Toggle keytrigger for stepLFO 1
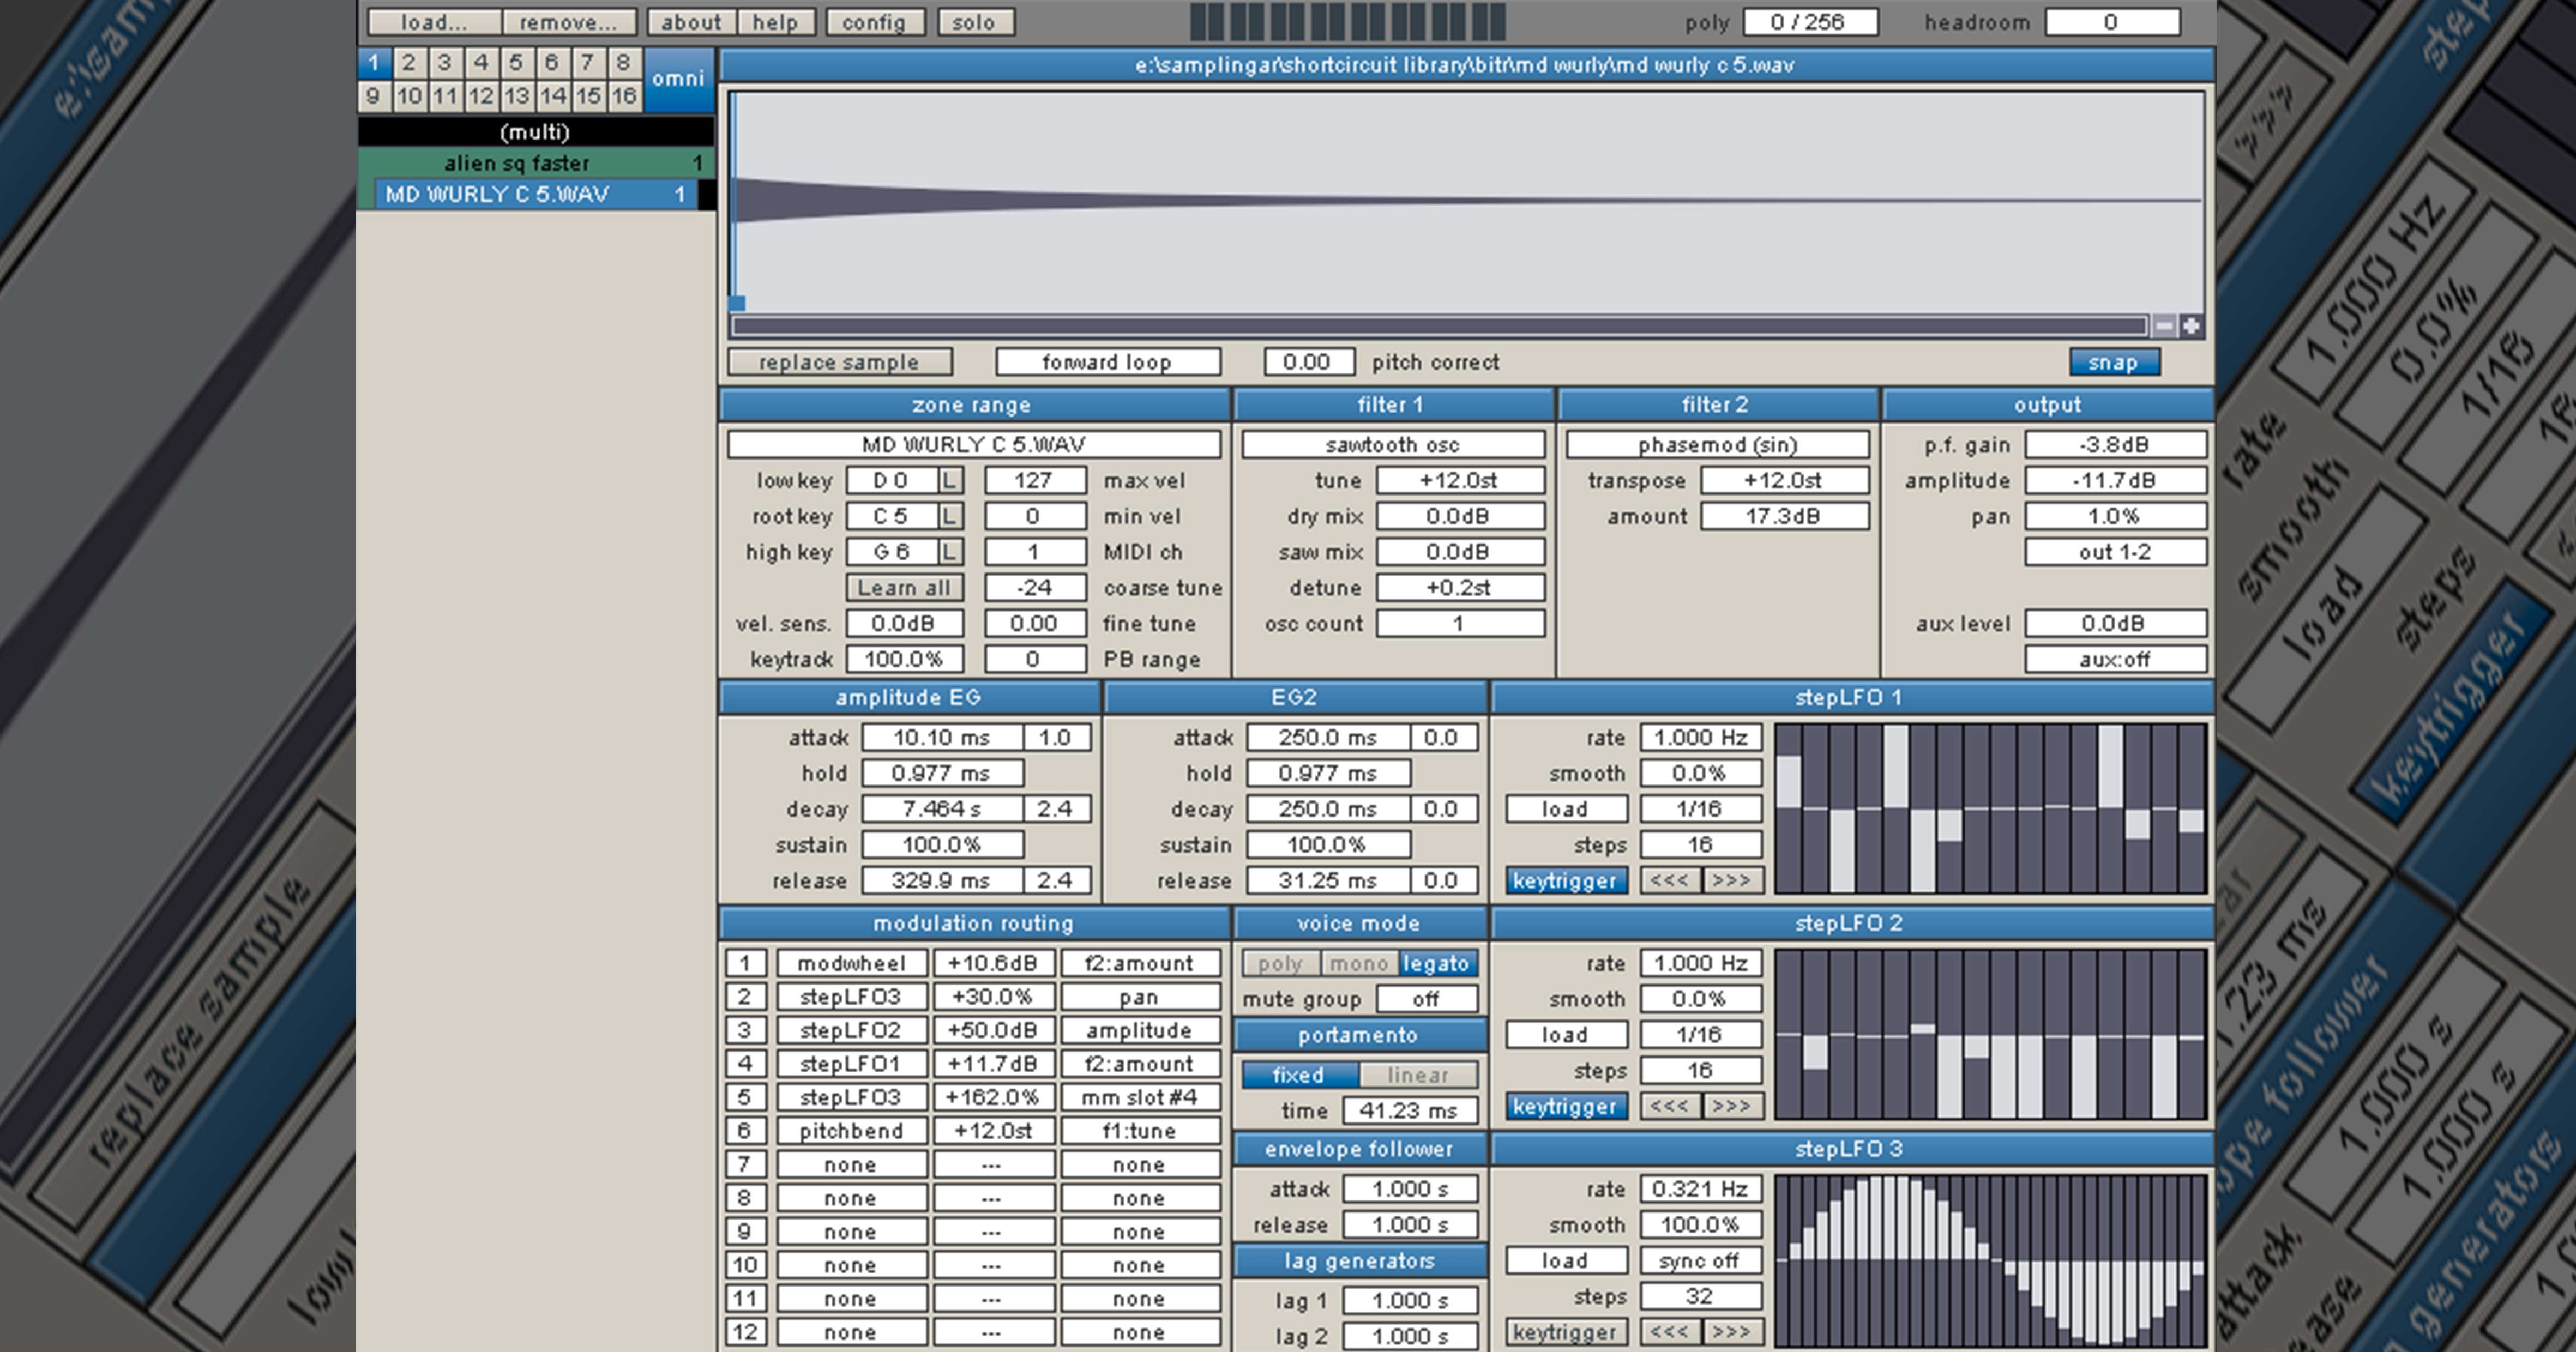2576x1352 pixels. coord(1566,881)
